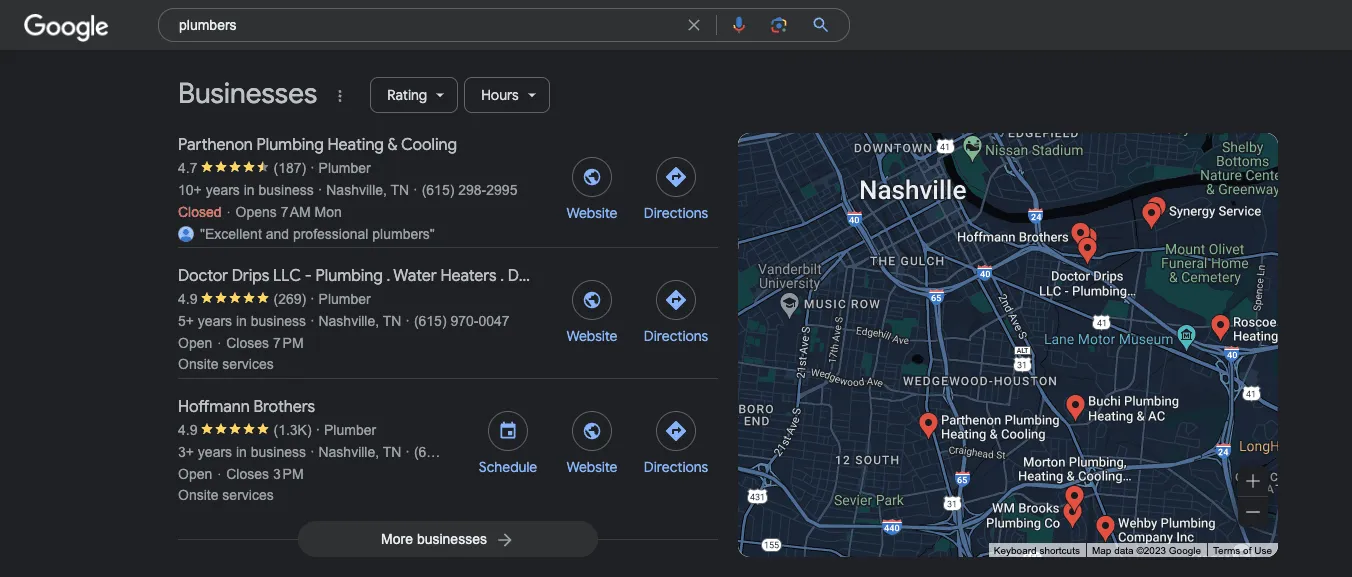This screenshot has height=577, width=1352.
Task: Clear the search query with the X
Action: tap(694, 24)
